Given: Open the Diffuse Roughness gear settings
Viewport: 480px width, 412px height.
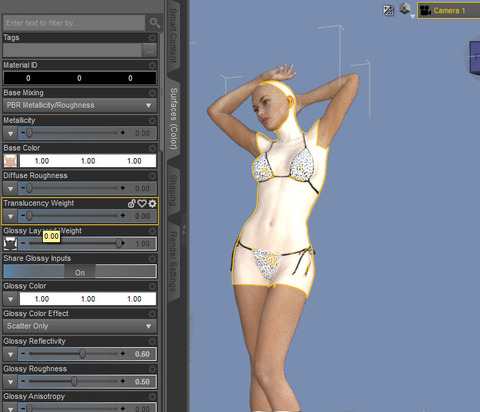Looking at the screenshot, I should tap(152, 176).
